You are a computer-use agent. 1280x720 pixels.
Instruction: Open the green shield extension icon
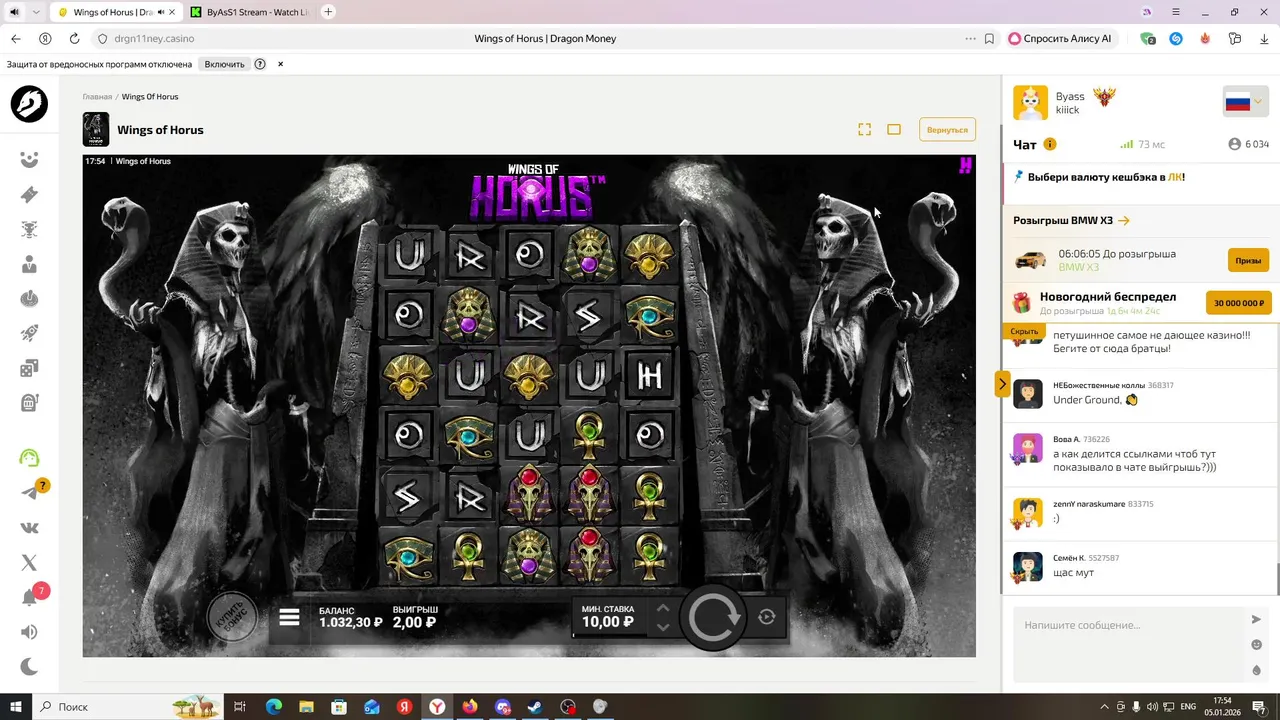coord(1148,39)
